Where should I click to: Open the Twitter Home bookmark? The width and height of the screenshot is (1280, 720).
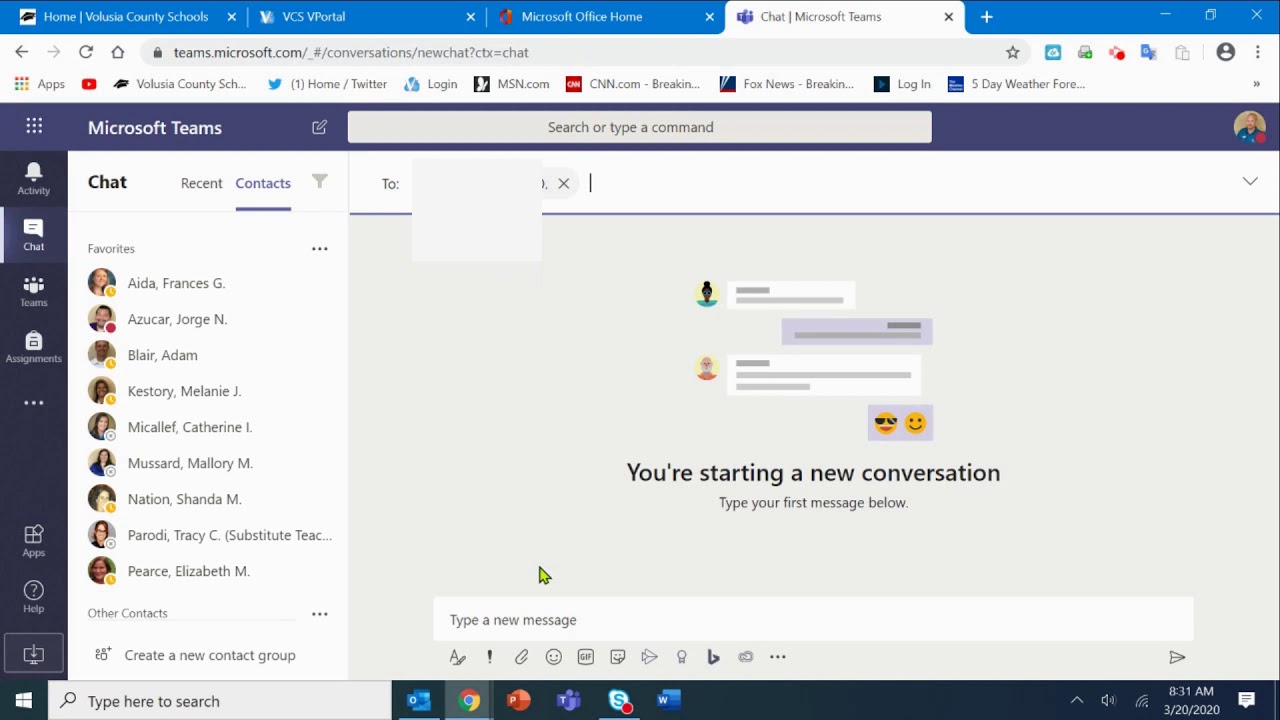pyautogui.click(x=327, y=84)
